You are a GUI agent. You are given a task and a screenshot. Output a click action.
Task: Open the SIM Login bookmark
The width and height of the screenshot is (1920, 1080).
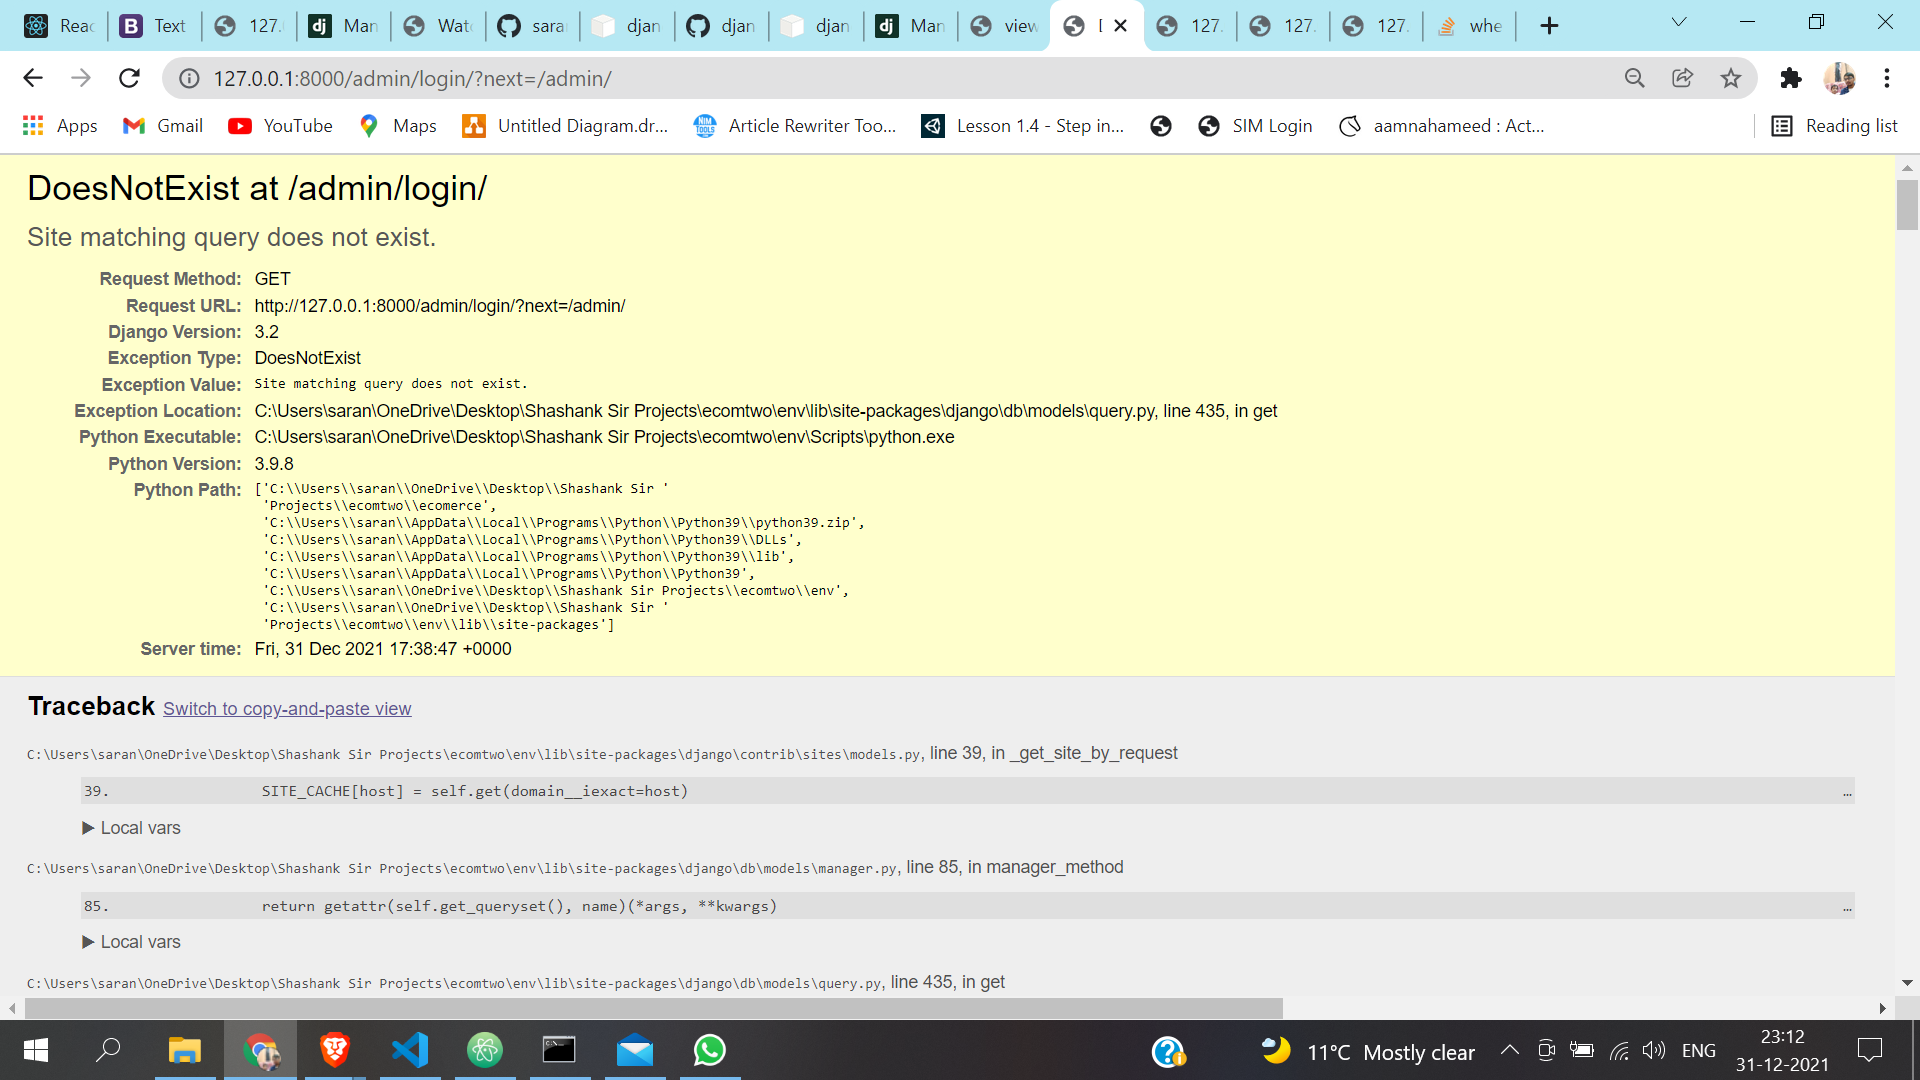pos(1256,126)
